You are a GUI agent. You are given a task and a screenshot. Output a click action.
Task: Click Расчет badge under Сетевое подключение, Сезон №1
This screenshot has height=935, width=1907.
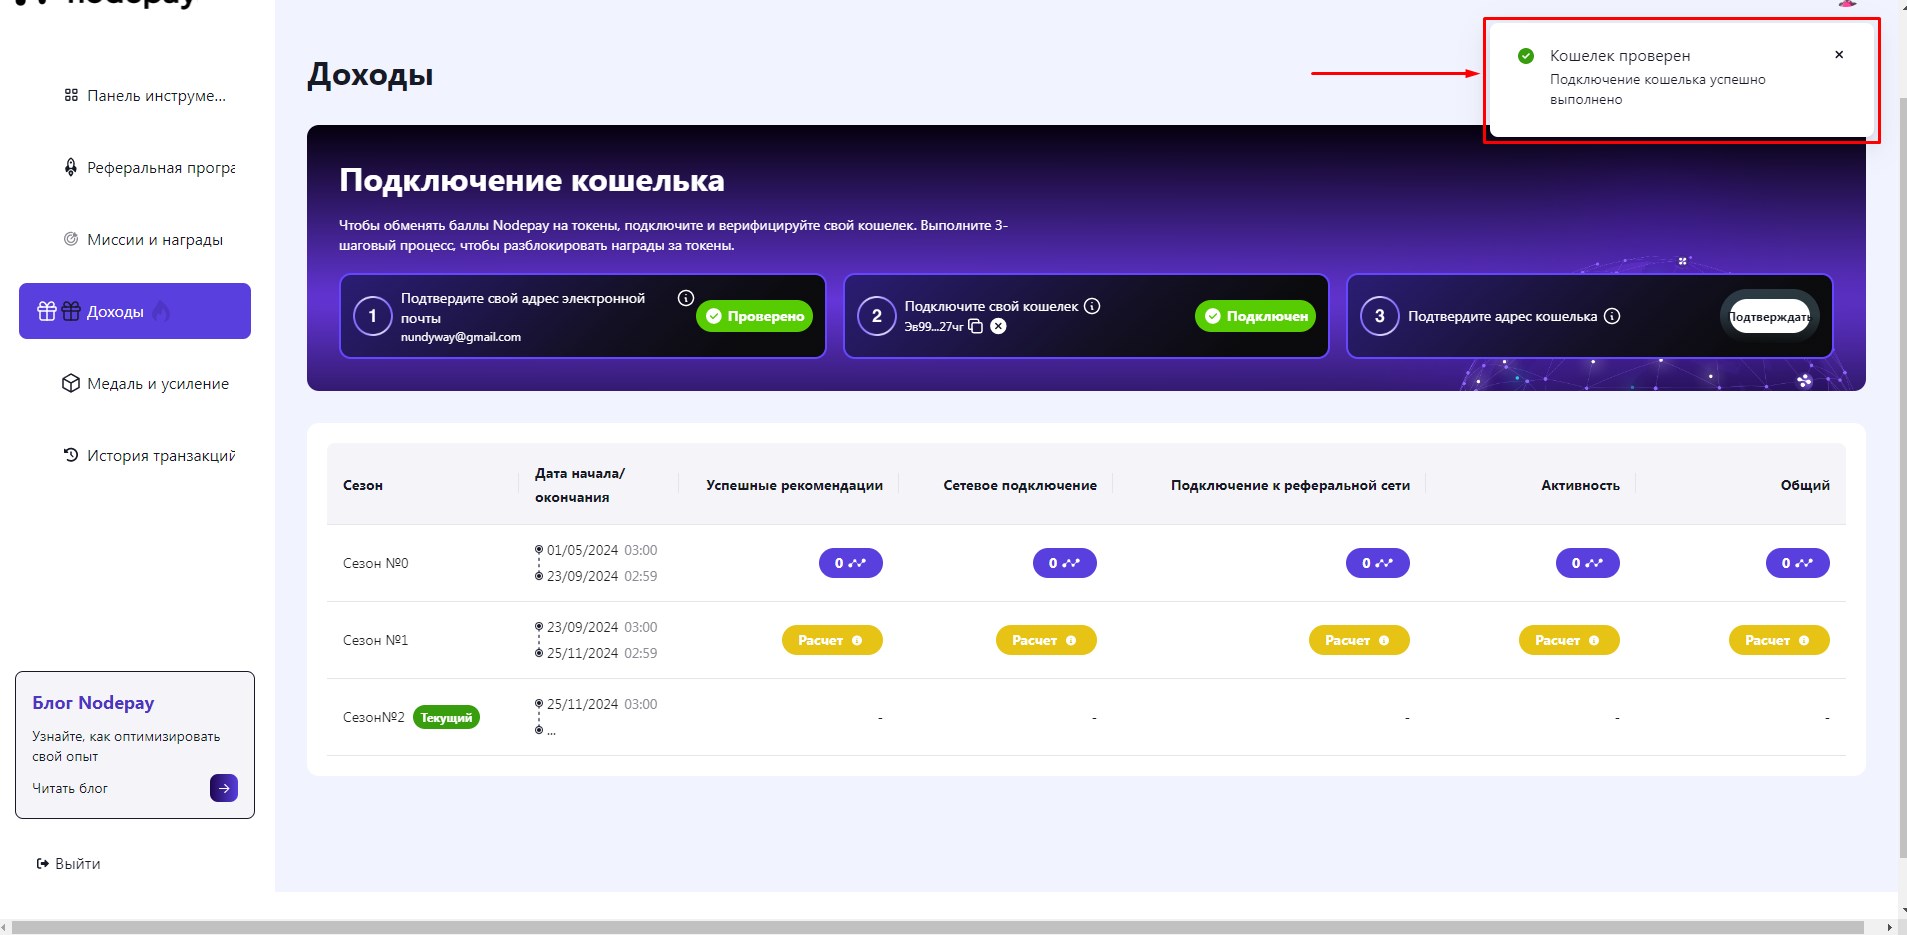(1046, 640)
